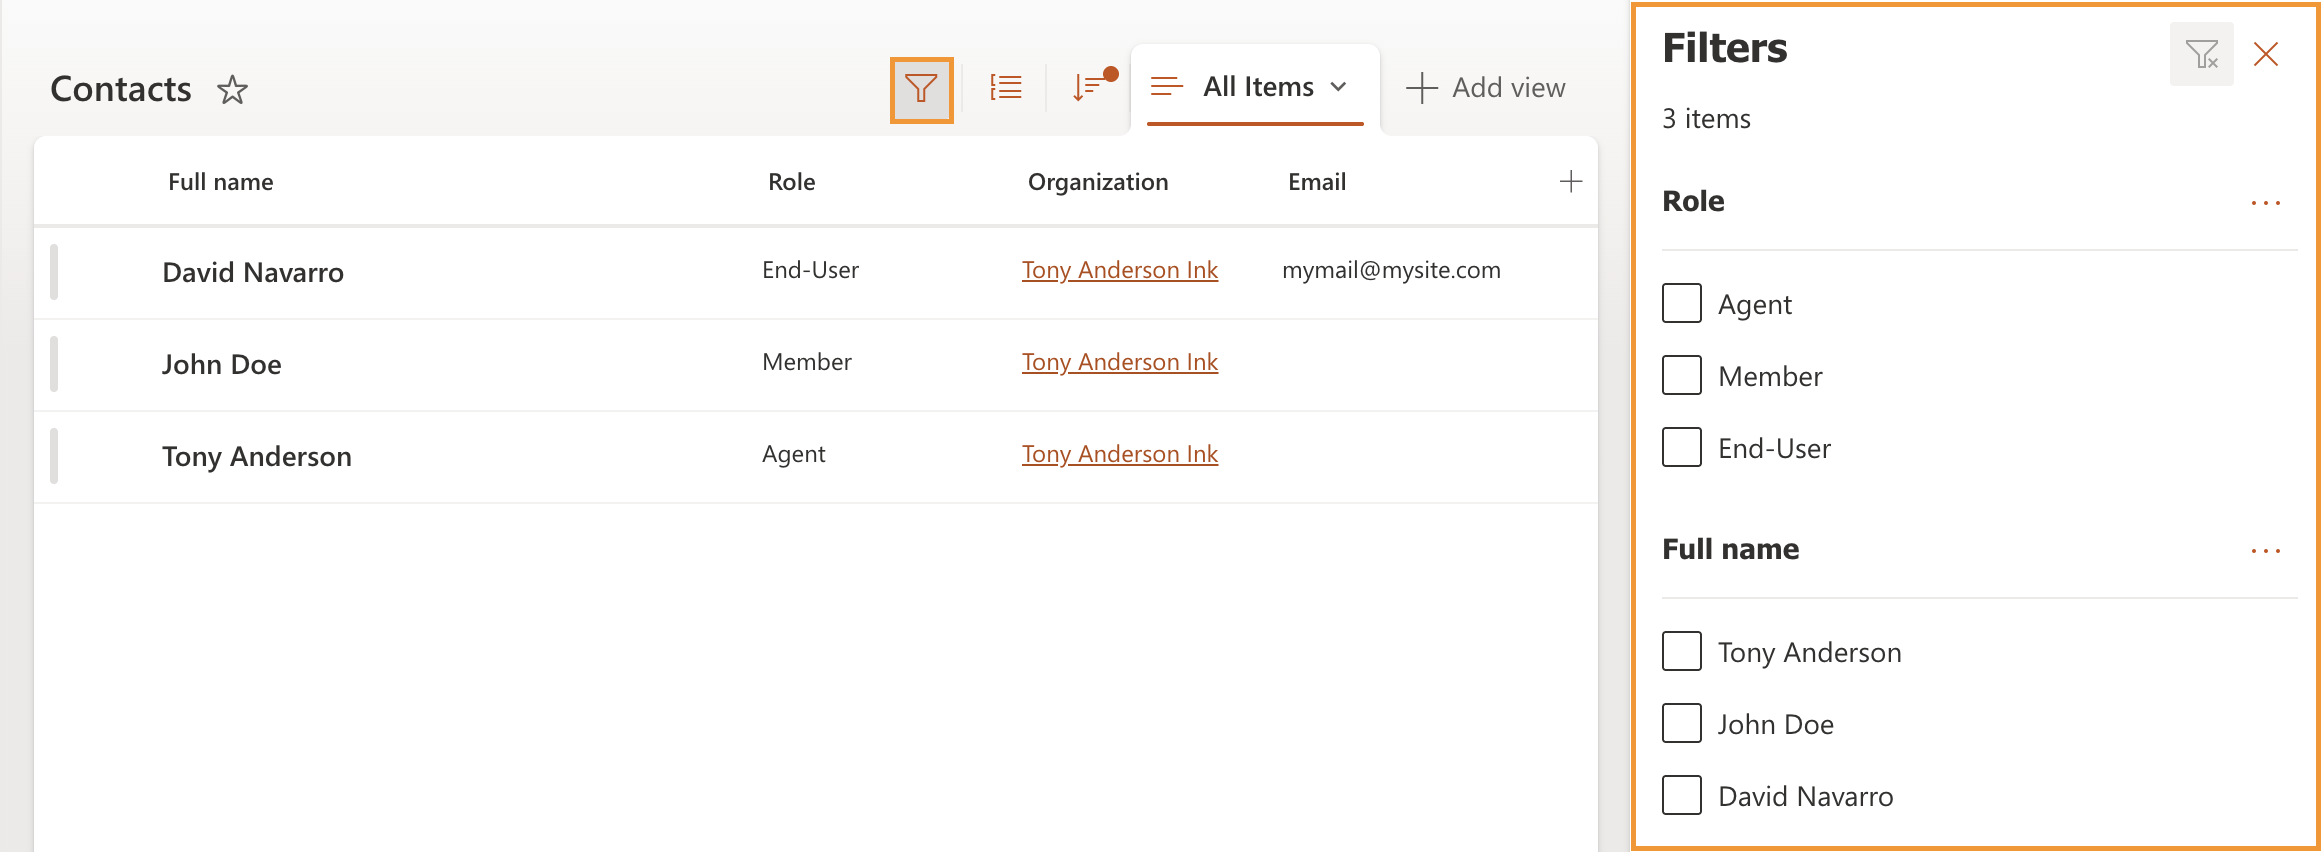Click the Full name column header

[220, 182]
